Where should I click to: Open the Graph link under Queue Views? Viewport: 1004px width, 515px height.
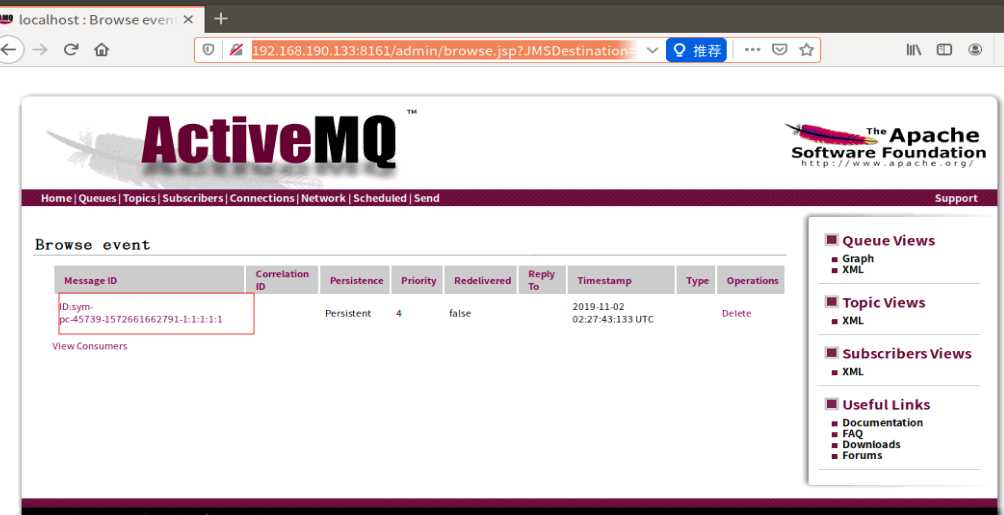[x=858, y=259]
